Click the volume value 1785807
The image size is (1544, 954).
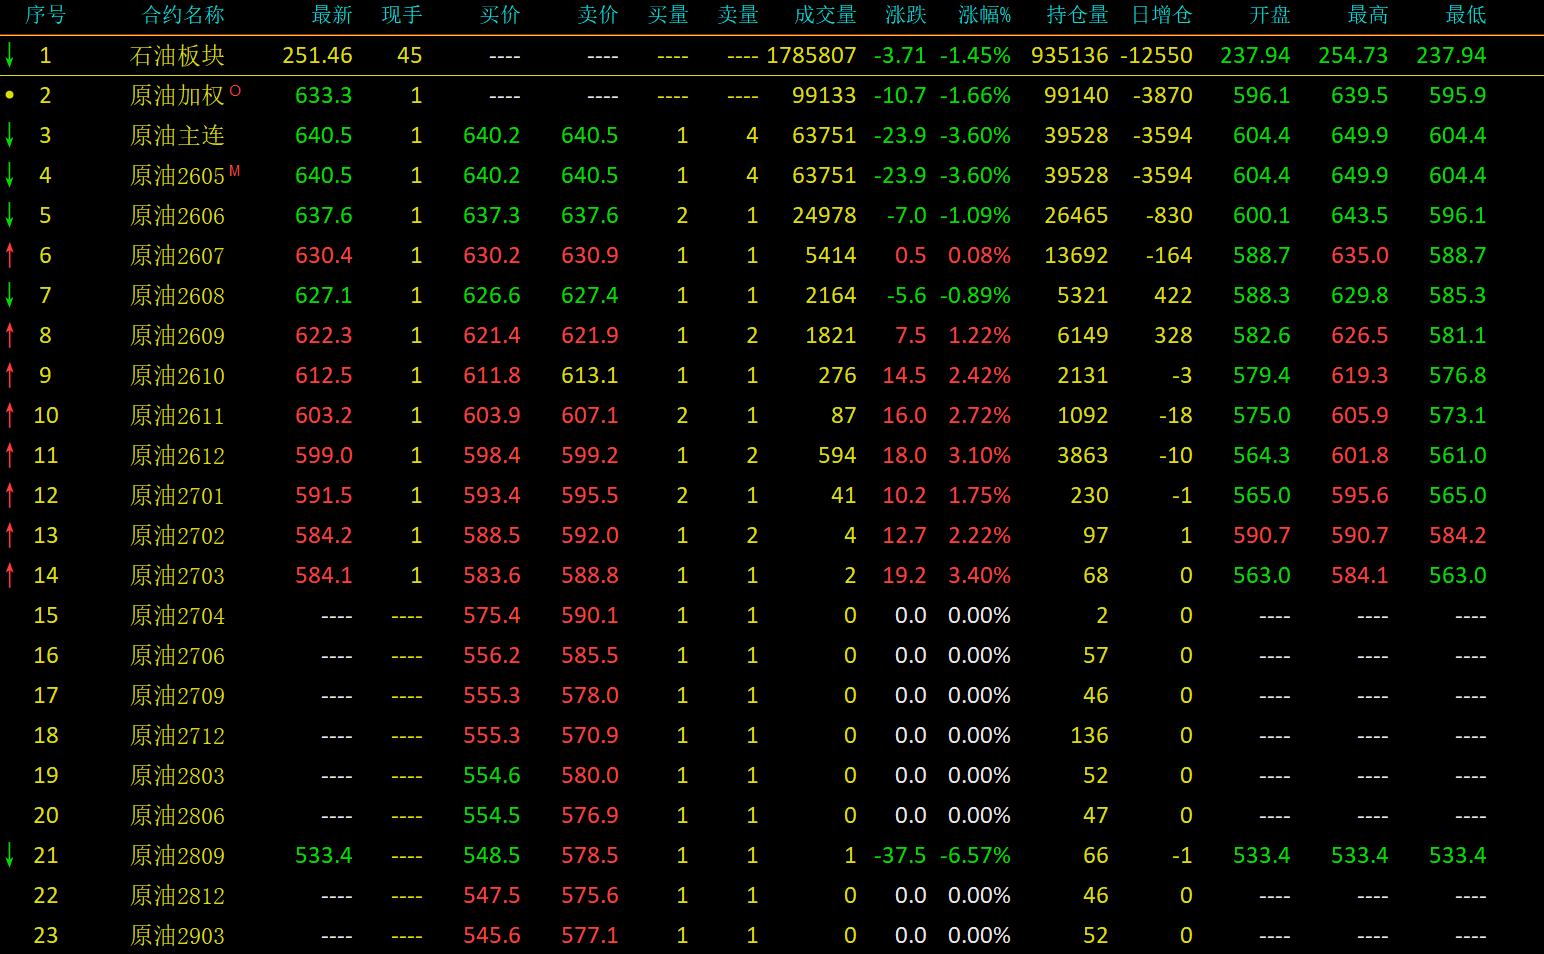(811, 56)
